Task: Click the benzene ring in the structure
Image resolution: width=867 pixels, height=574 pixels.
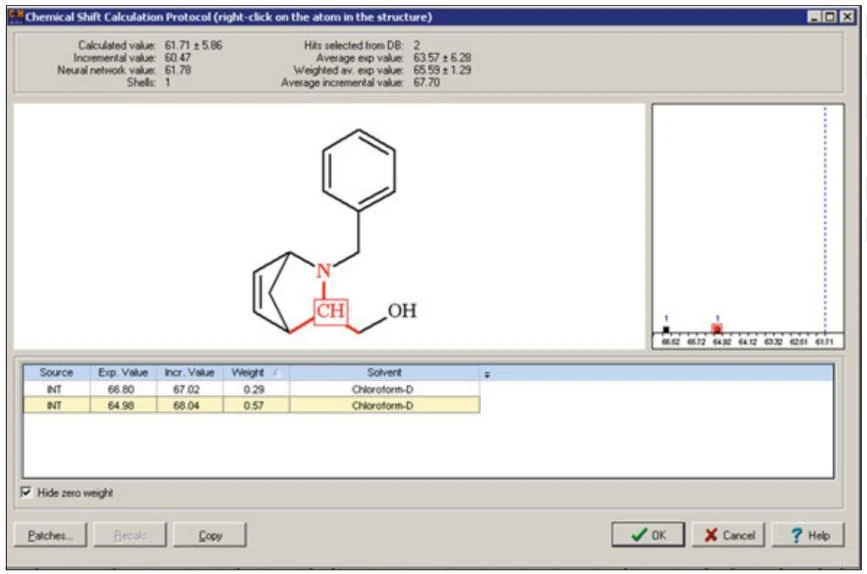Action: click(x=359, y=170)
